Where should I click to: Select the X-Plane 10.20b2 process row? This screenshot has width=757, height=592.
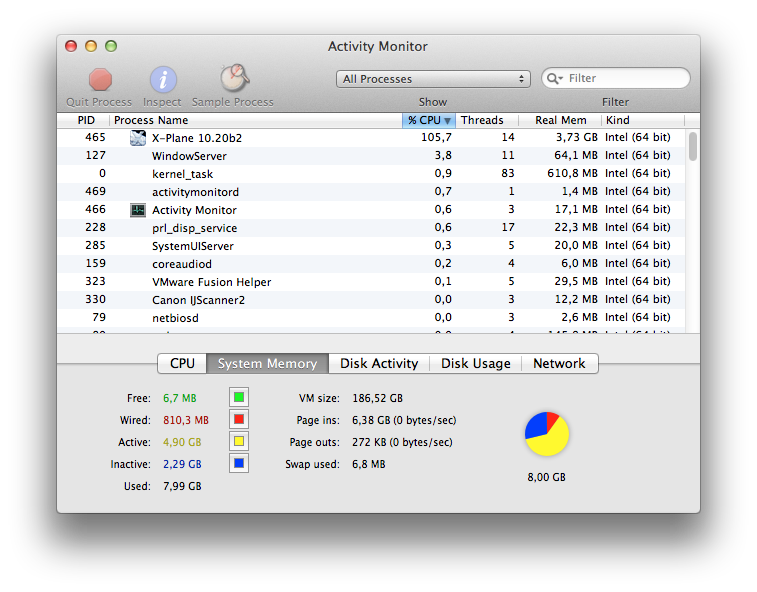pyautogui.click(x=371, y=138)
